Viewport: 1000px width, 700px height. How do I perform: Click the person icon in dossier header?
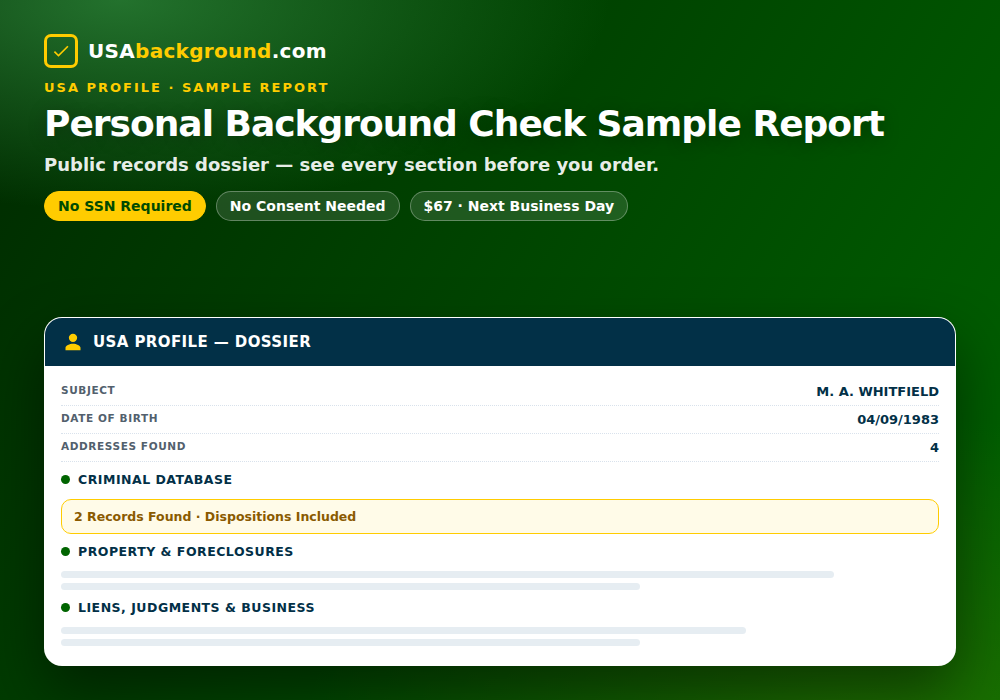[73, 342]
